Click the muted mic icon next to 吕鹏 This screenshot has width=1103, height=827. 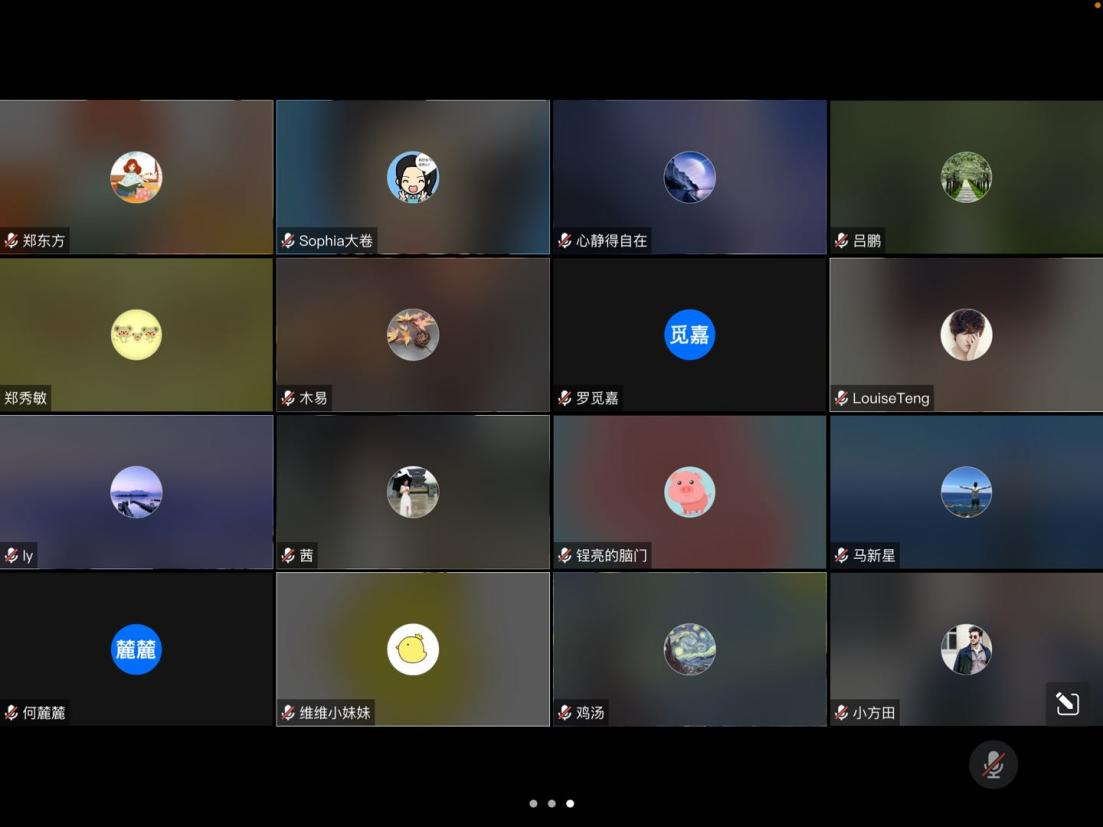pyautogui.click(x=841, y=241)
